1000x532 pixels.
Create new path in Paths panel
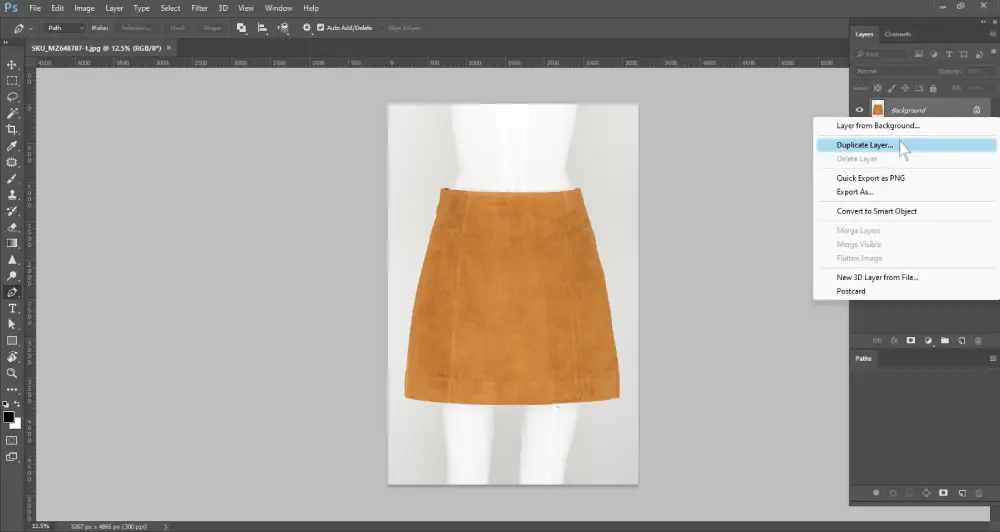pos(962,493)
